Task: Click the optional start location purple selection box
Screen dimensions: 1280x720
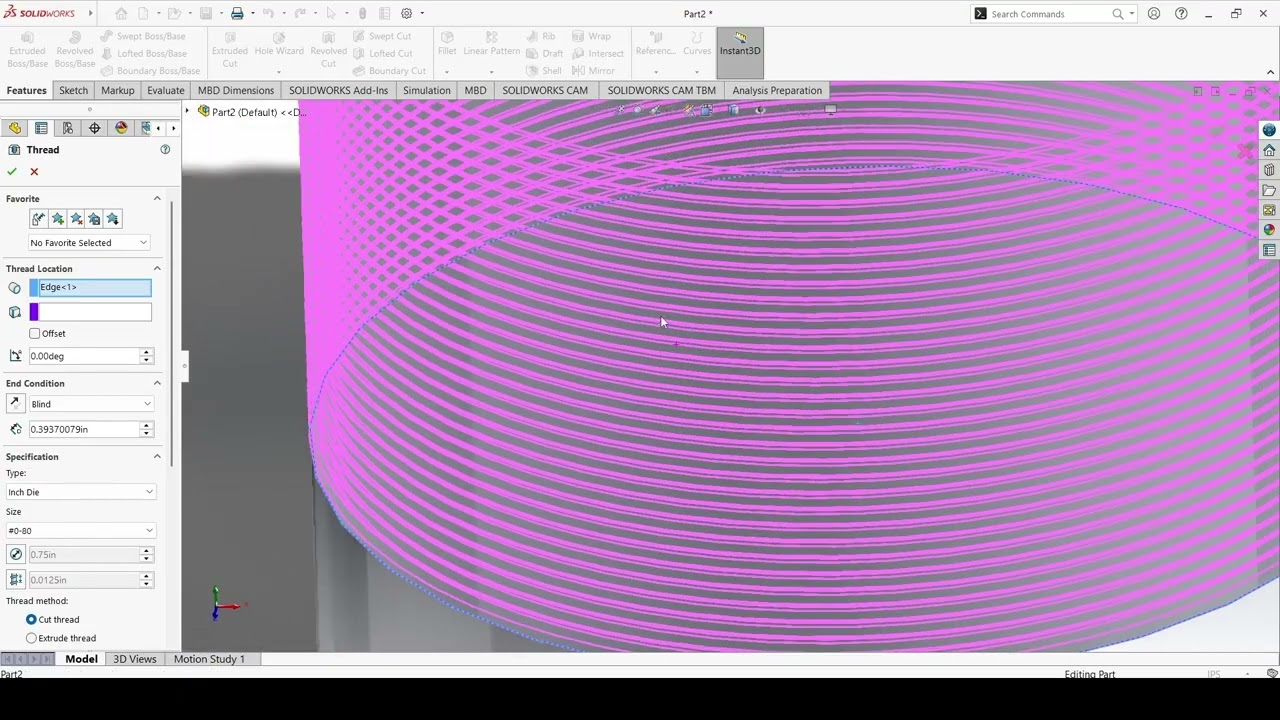Action: (x=90, y=312)
